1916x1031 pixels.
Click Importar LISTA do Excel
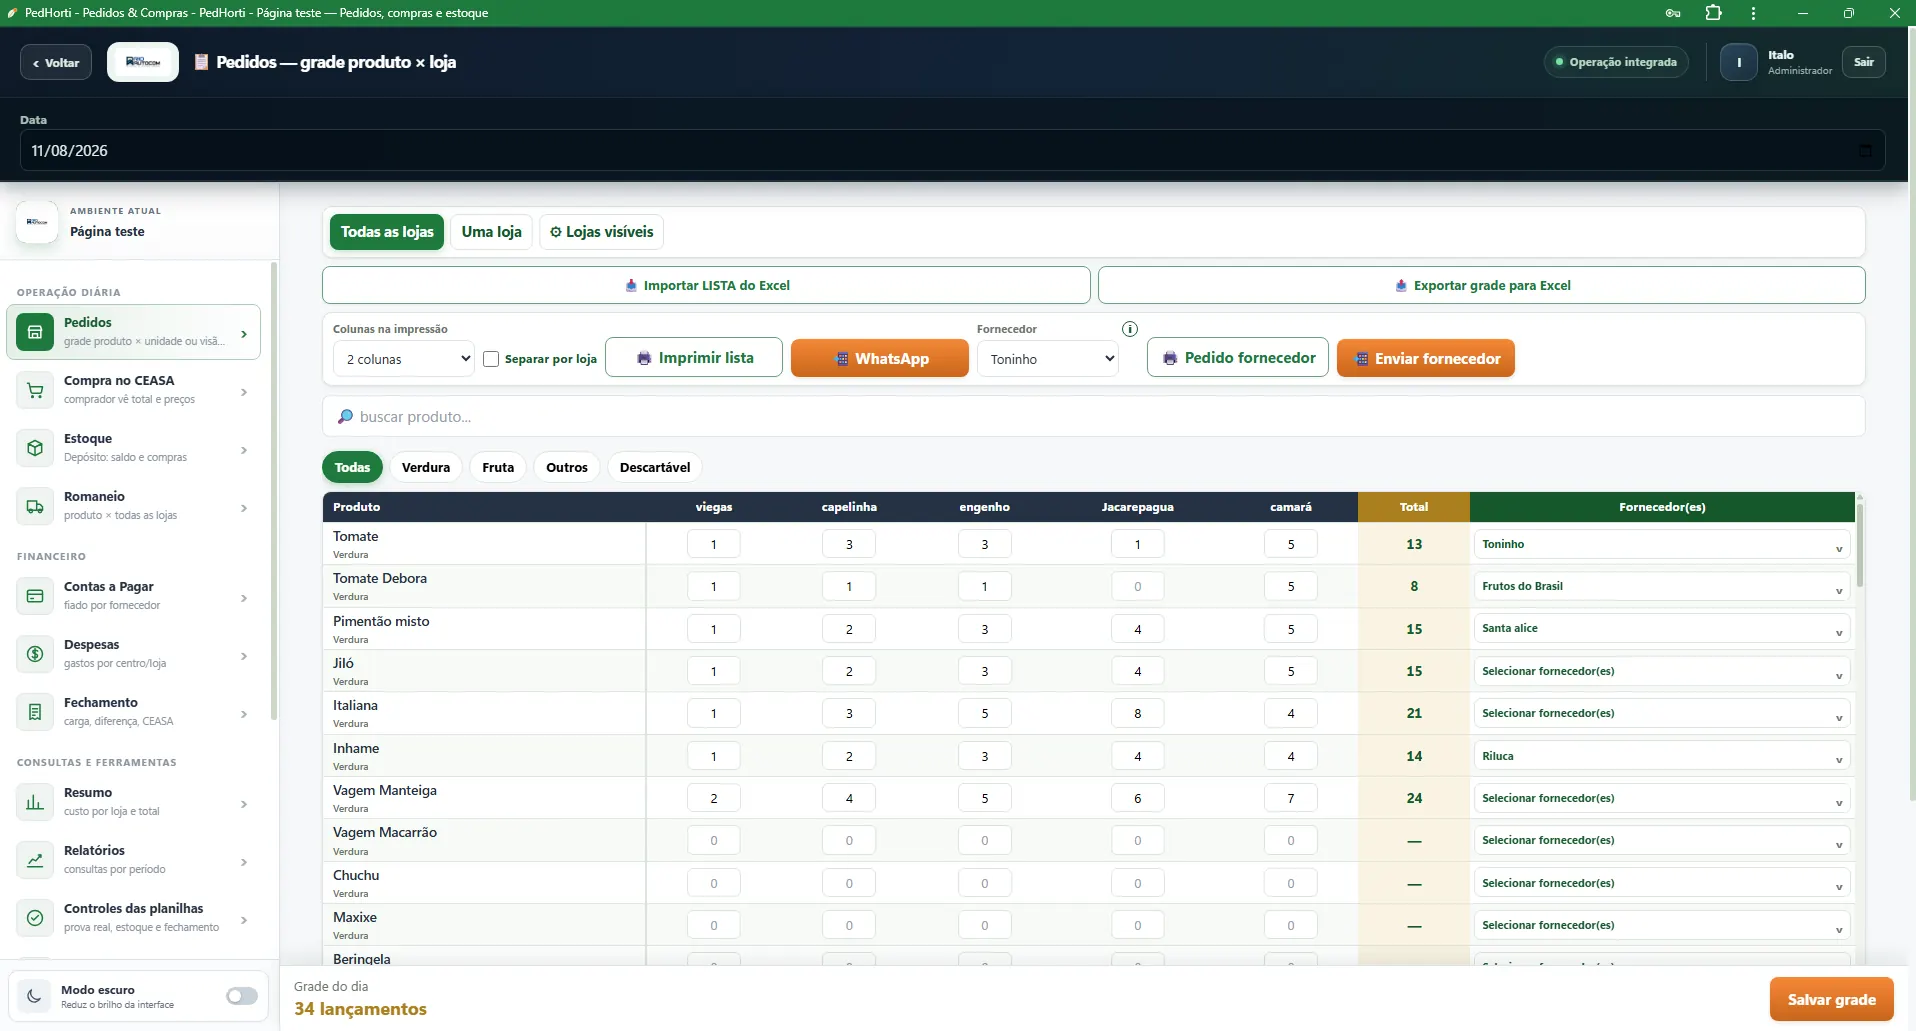706,285
